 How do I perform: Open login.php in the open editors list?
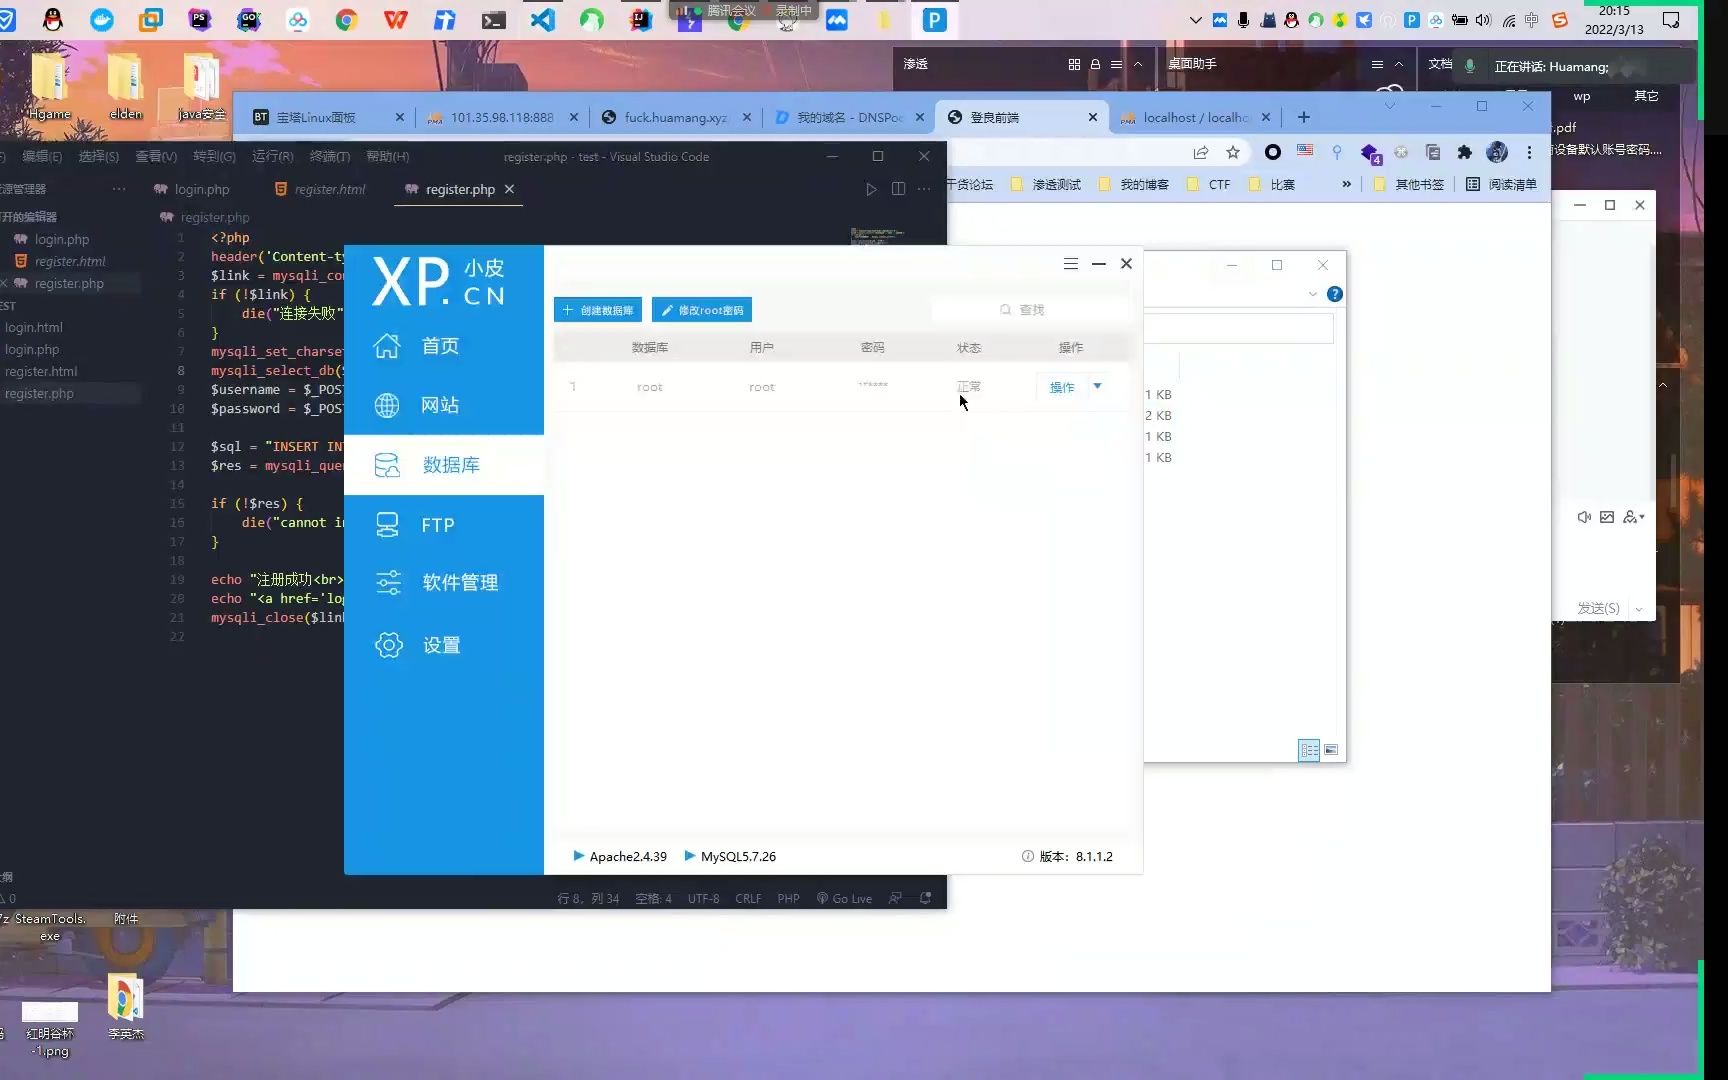point(62,239)
